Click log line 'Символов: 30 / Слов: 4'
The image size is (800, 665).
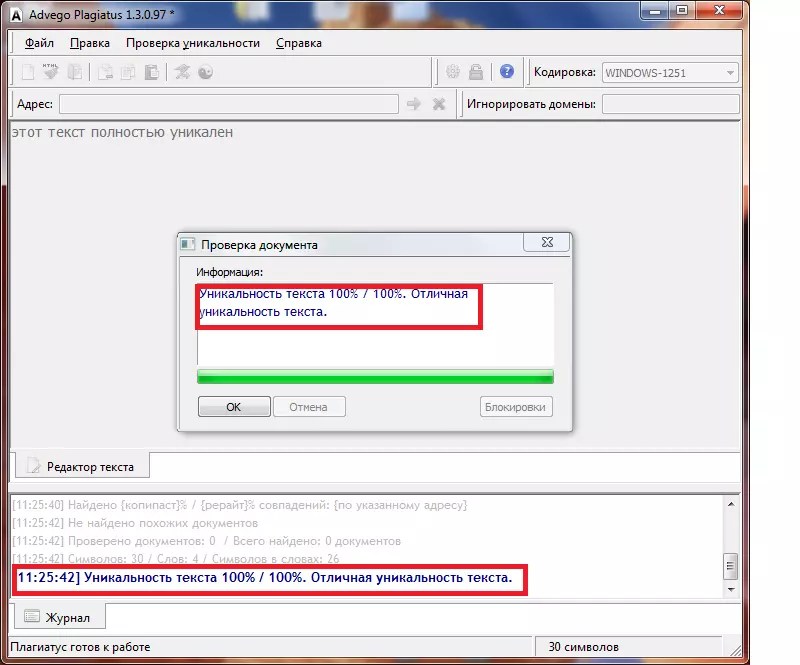[176, 558]
